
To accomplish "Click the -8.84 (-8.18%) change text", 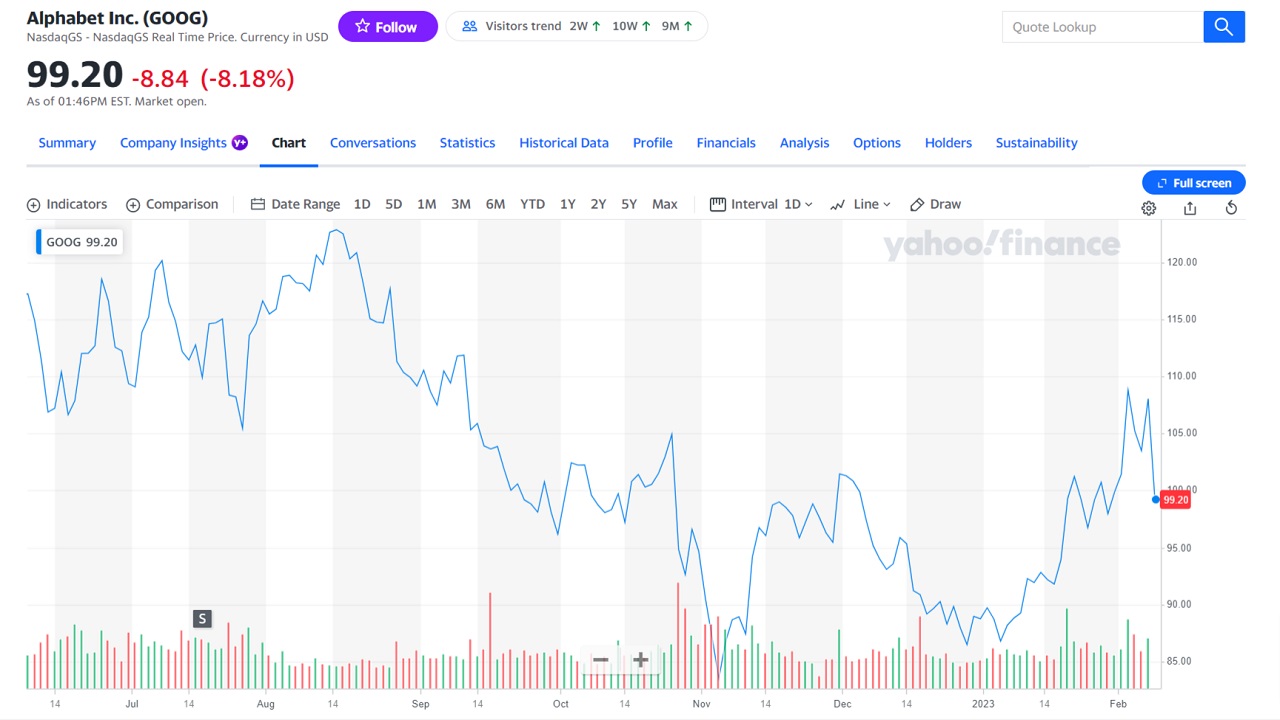I will point(213,78).
